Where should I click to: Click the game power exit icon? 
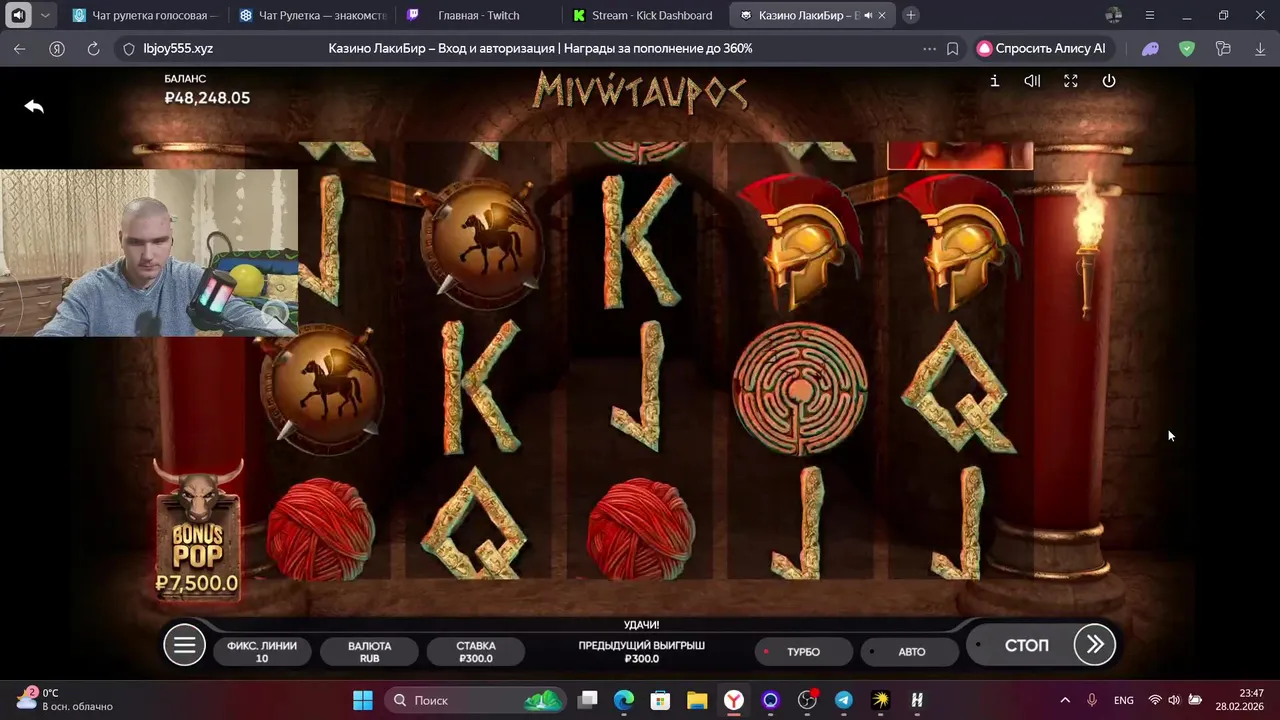click(1109, 81)
